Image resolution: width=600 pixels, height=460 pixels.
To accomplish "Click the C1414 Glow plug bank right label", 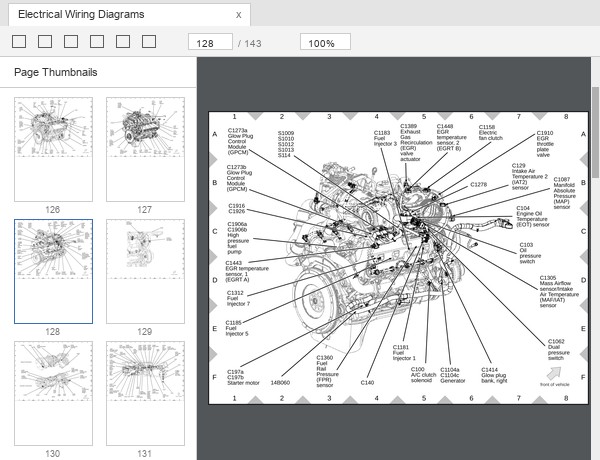I will (x=494, y=375).
